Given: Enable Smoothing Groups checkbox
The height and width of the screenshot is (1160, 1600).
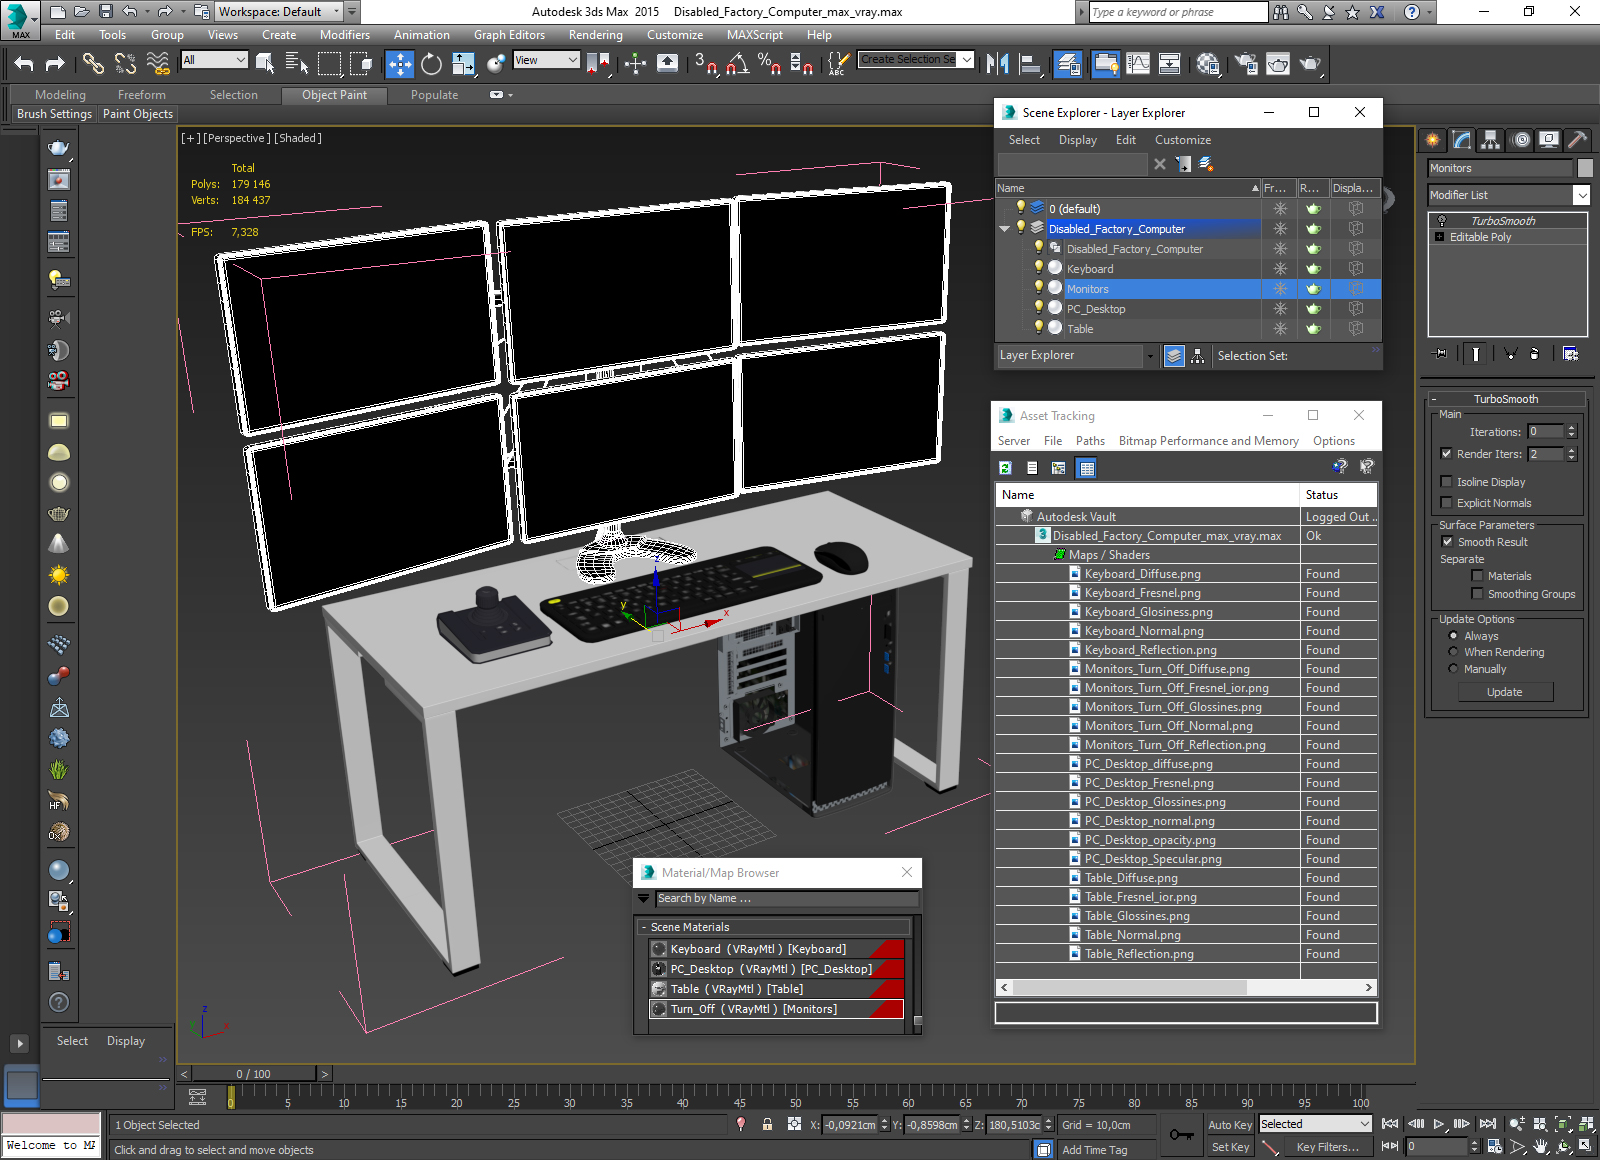Looking at the screenshot, I should [1477, 594].
